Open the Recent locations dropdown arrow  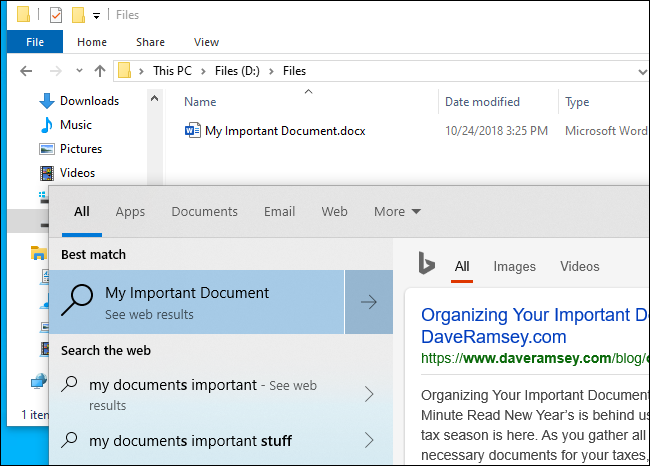tap(77, 72)
